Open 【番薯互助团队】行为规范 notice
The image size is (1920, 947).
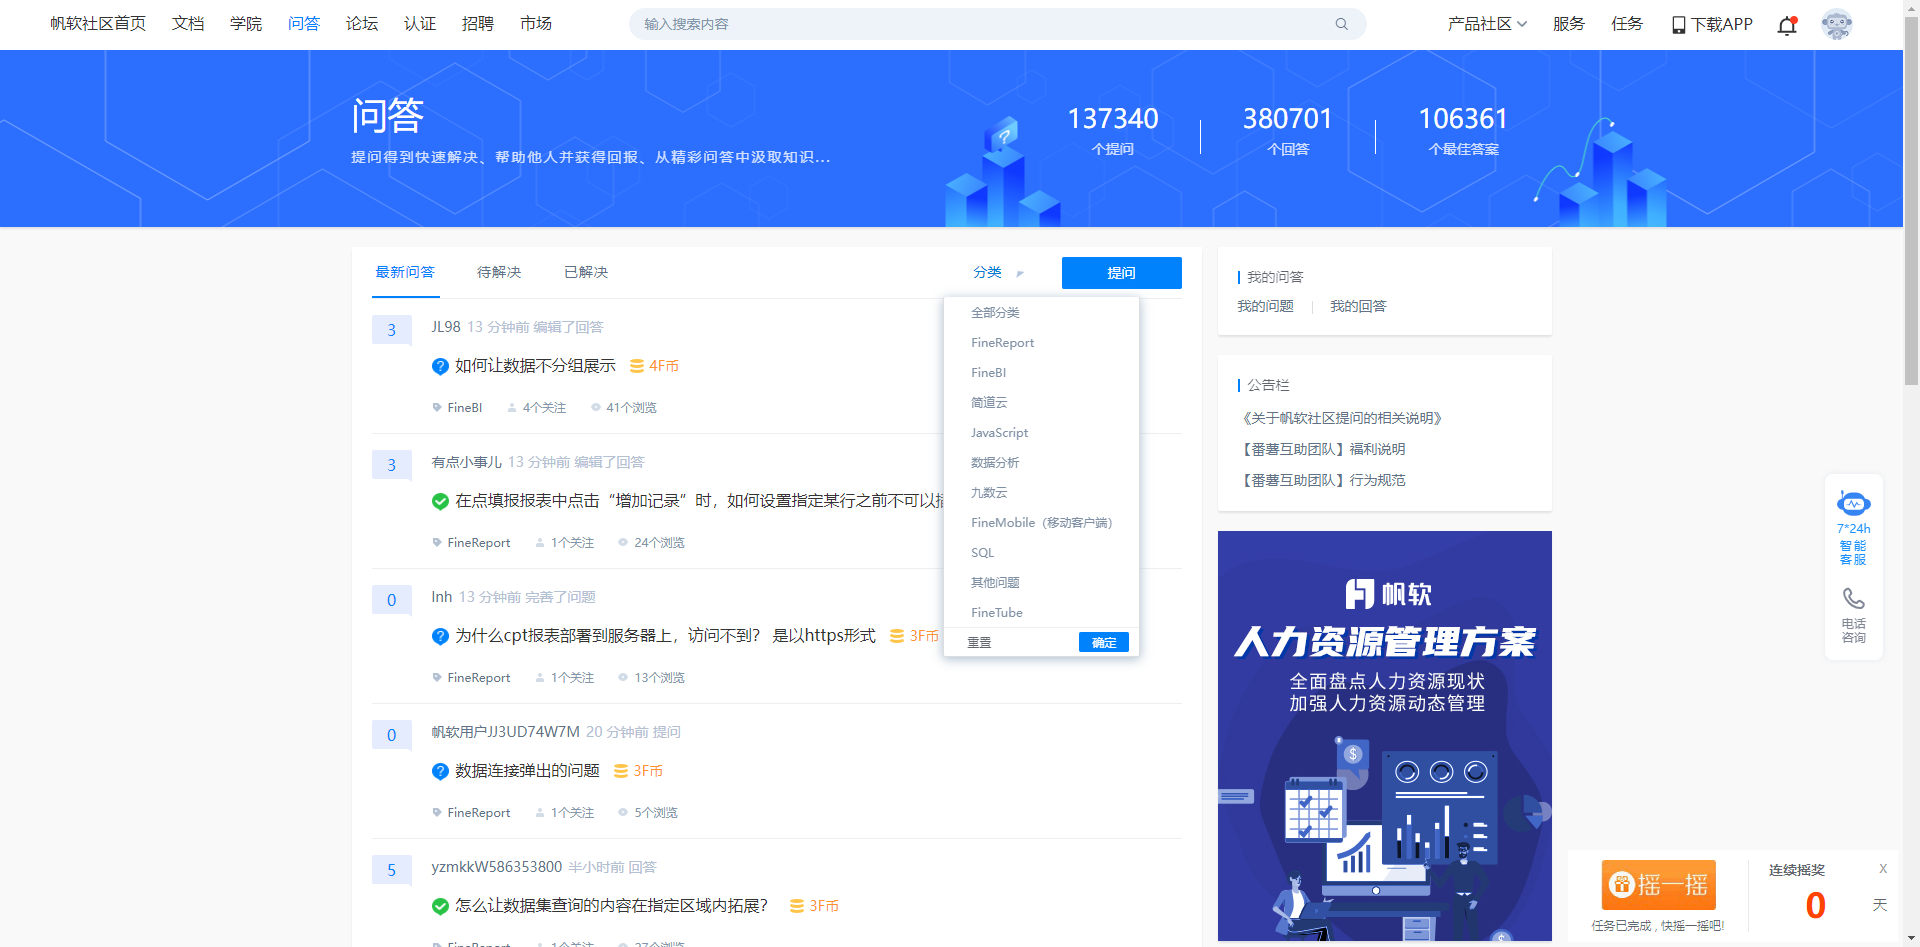(1321, 480)
